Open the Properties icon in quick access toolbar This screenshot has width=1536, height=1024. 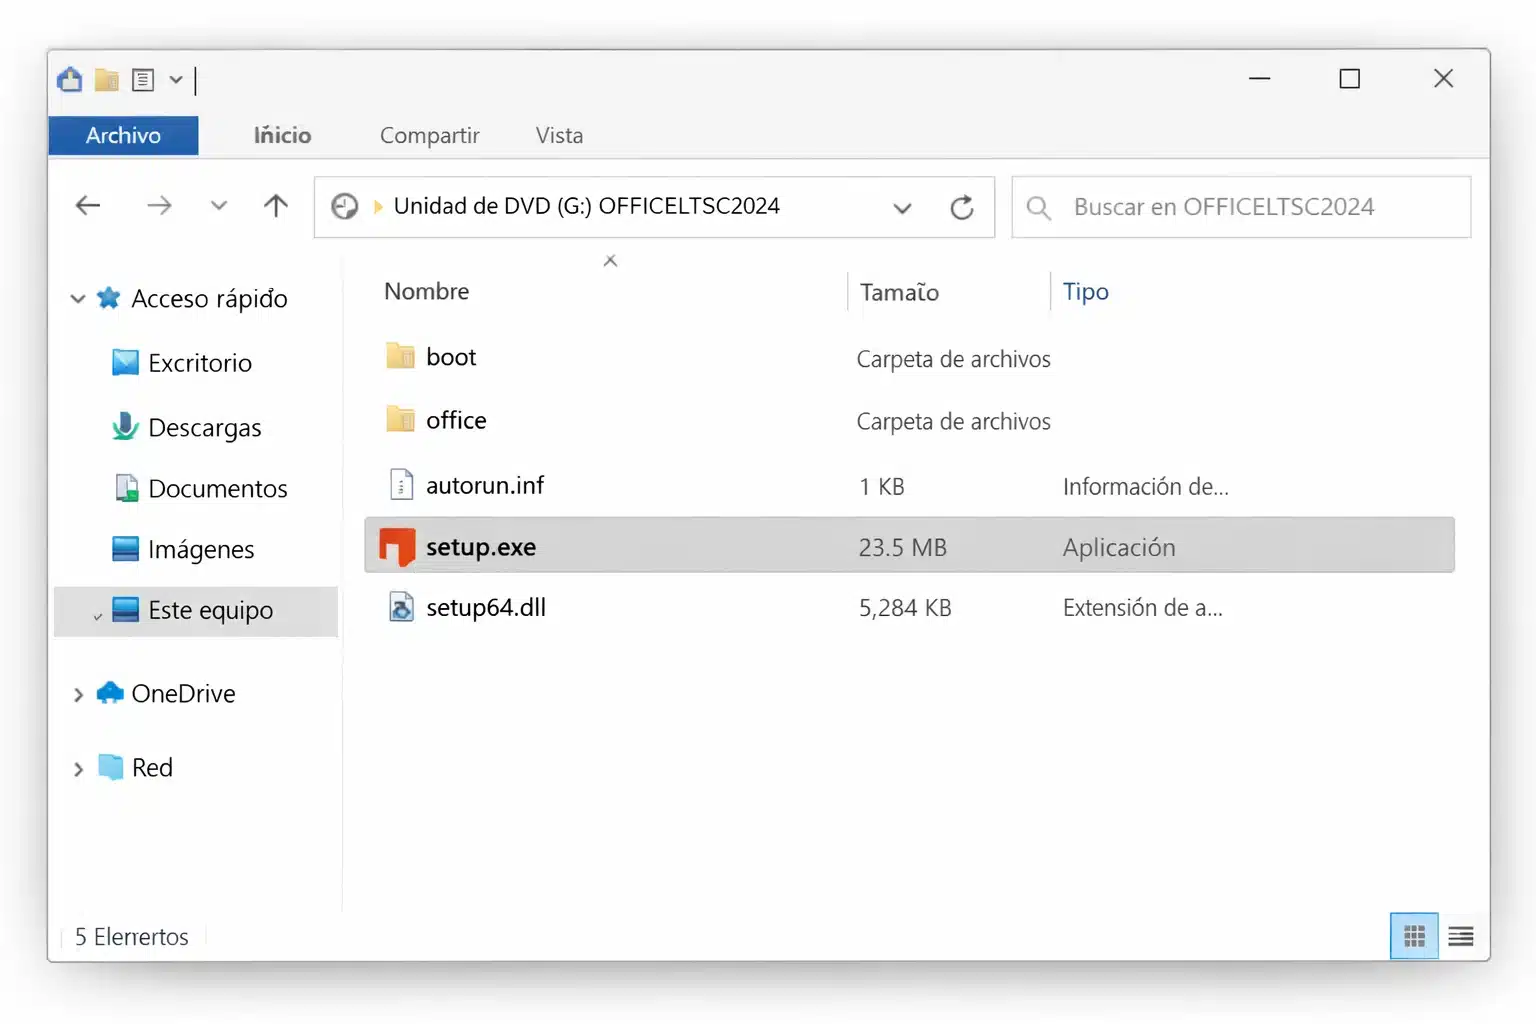coord(144,80)
